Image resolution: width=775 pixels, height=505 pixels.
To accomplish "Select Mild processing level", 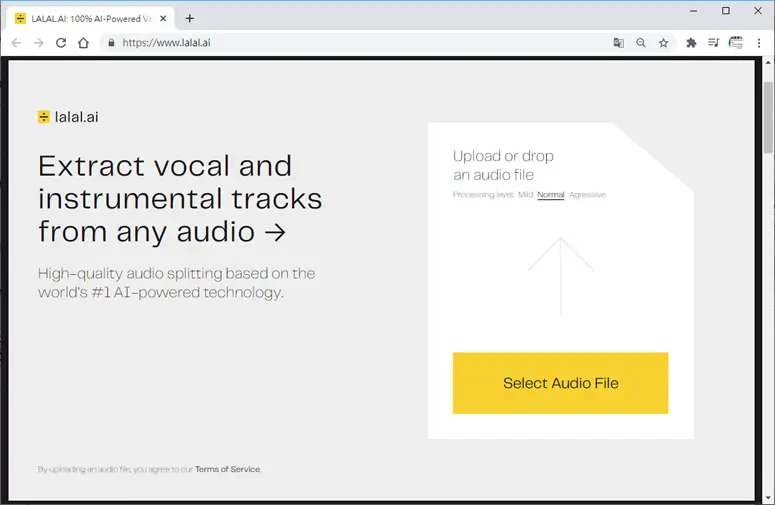I will click(x=525, y=195).
